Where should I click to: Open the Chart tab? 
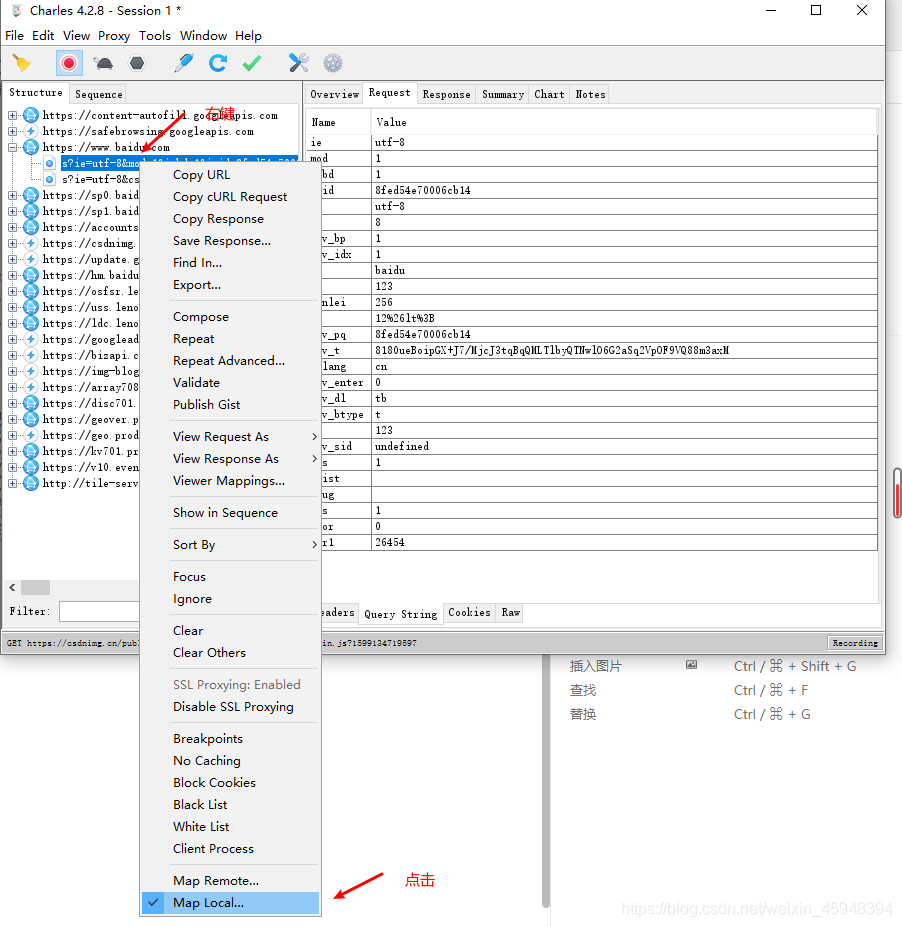[x=549, y=94]
